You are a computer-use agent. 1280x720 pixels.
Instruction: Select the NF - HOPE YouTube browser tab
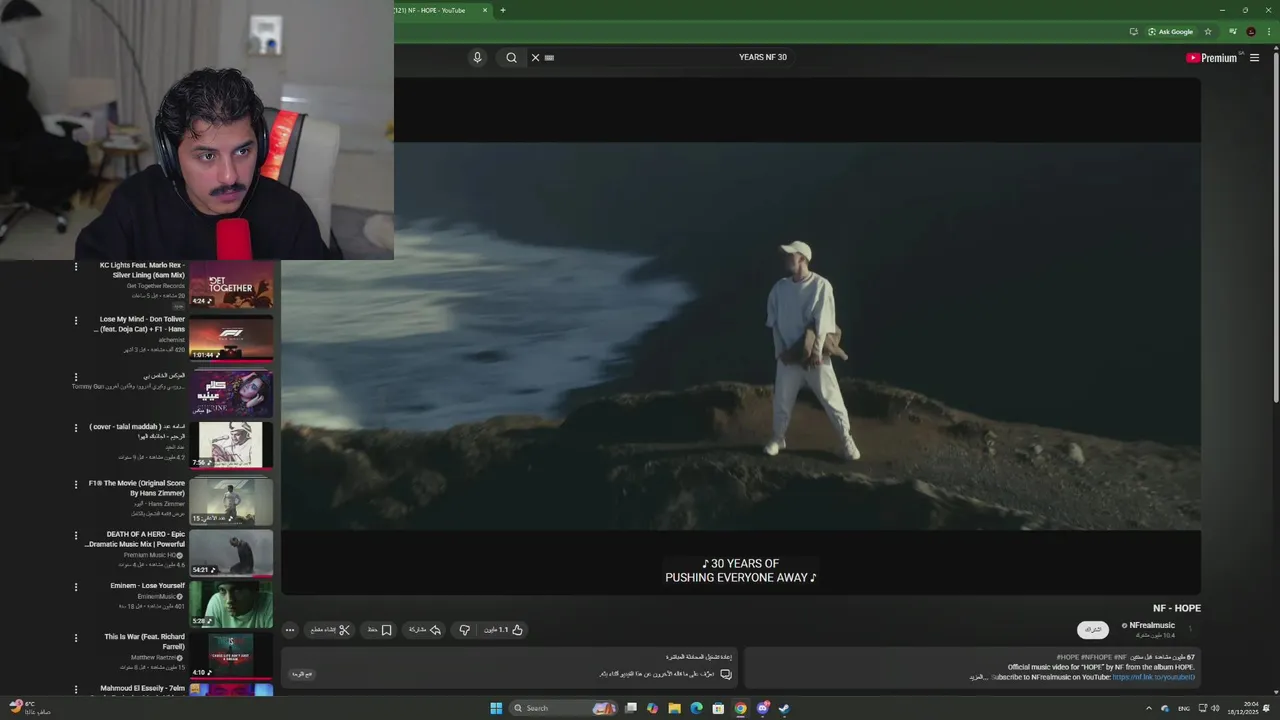click(x=435, y=10)
